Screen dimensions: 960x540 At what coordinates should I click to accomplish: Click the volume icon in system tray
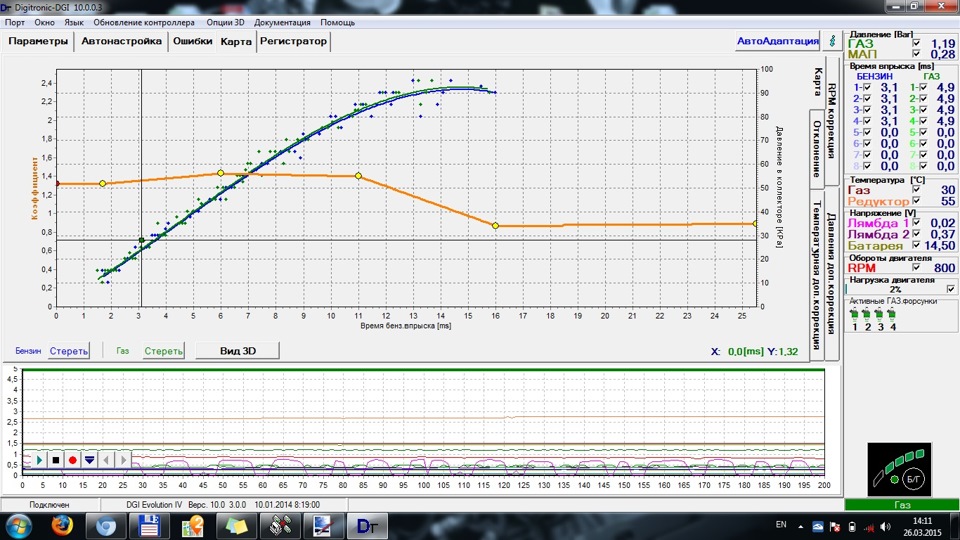(885, 527)
